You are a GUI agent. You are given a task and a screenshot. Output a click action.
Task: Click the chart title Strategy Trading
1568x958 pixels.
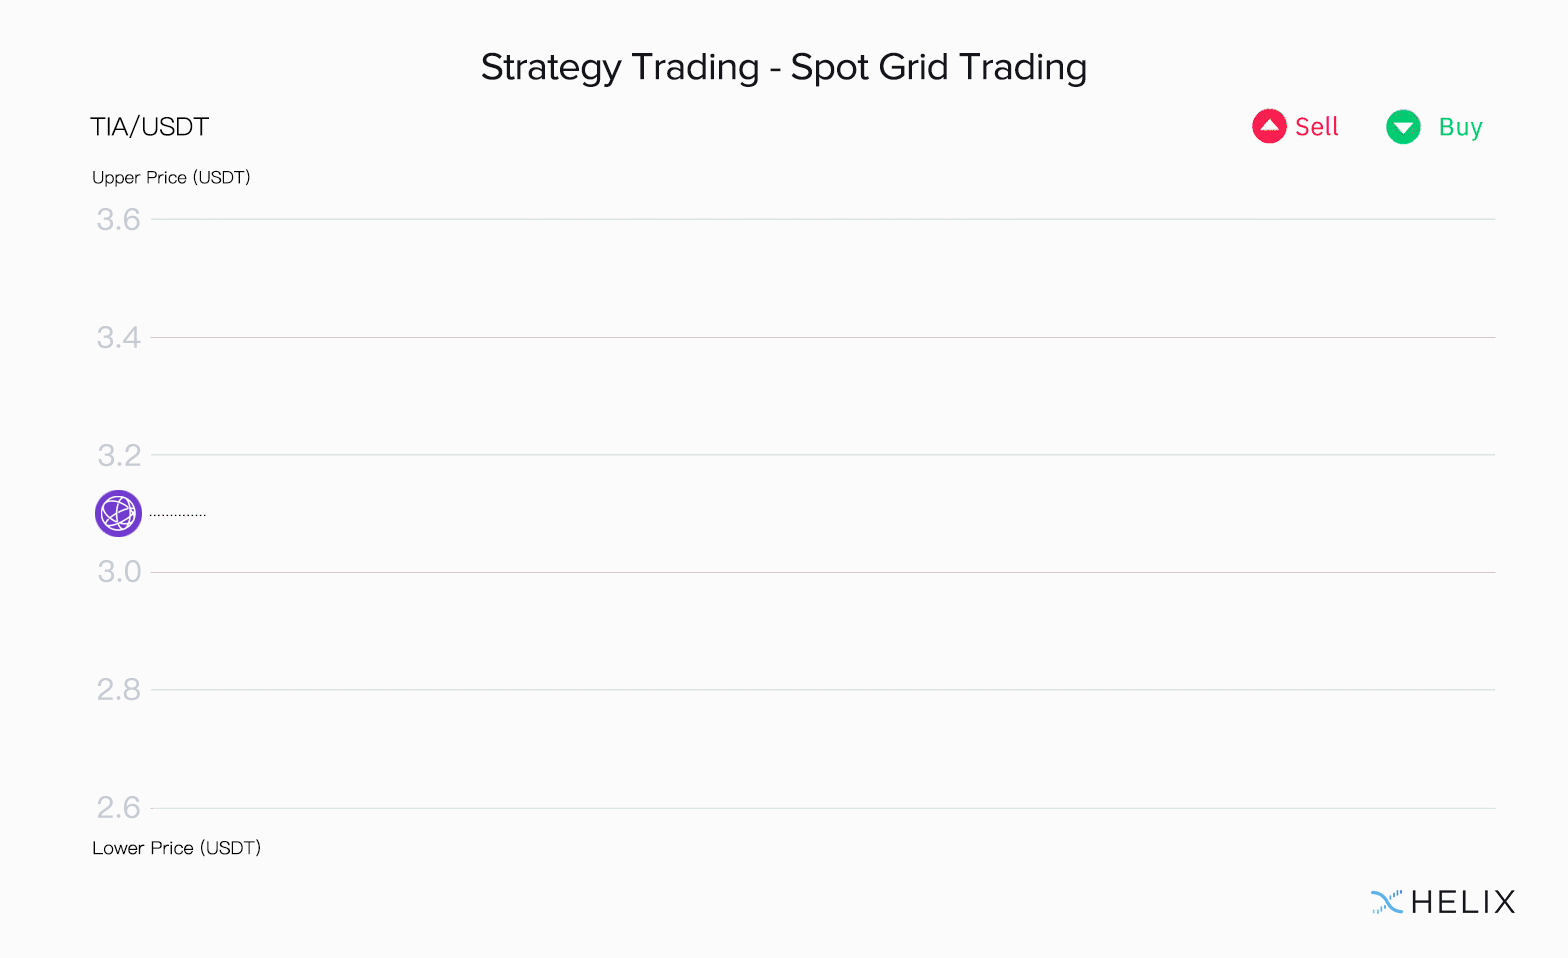tap(620, 67)
